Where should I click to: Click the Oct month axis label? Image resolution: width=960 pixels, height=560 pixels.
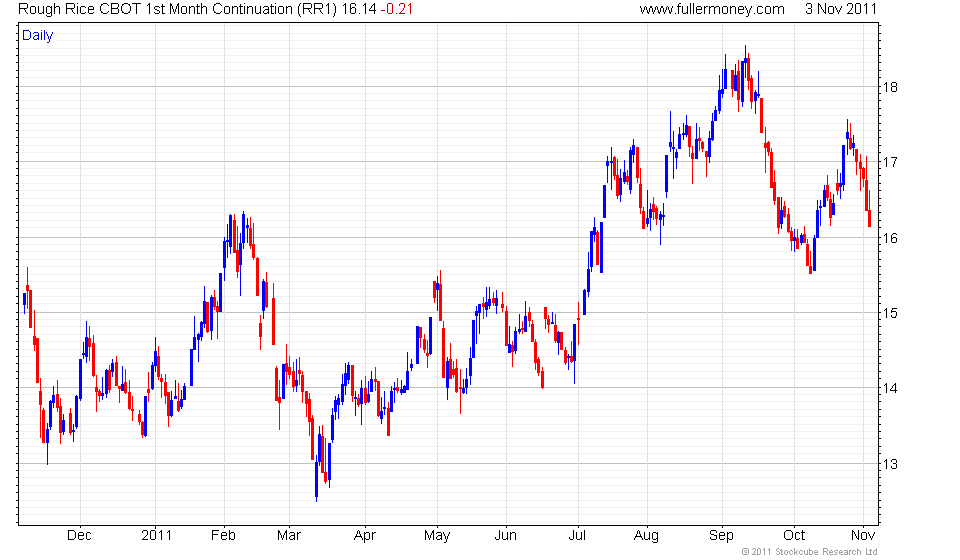[794, 536]
